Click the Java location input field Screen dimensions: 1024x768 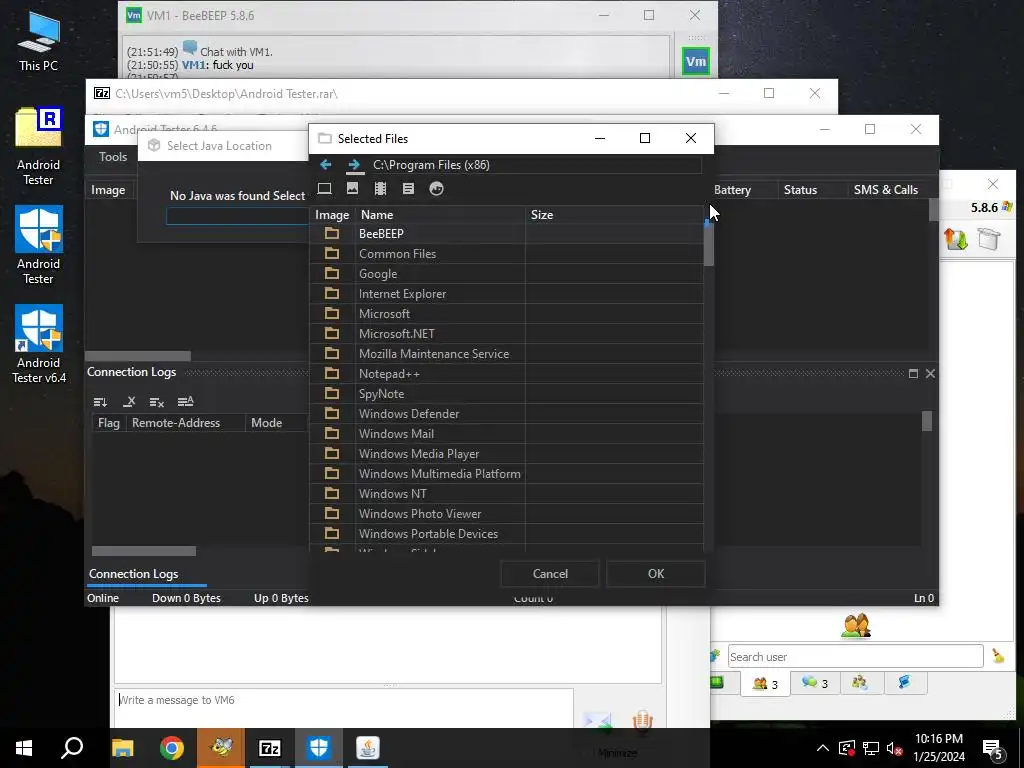click(x=238, y=216)
